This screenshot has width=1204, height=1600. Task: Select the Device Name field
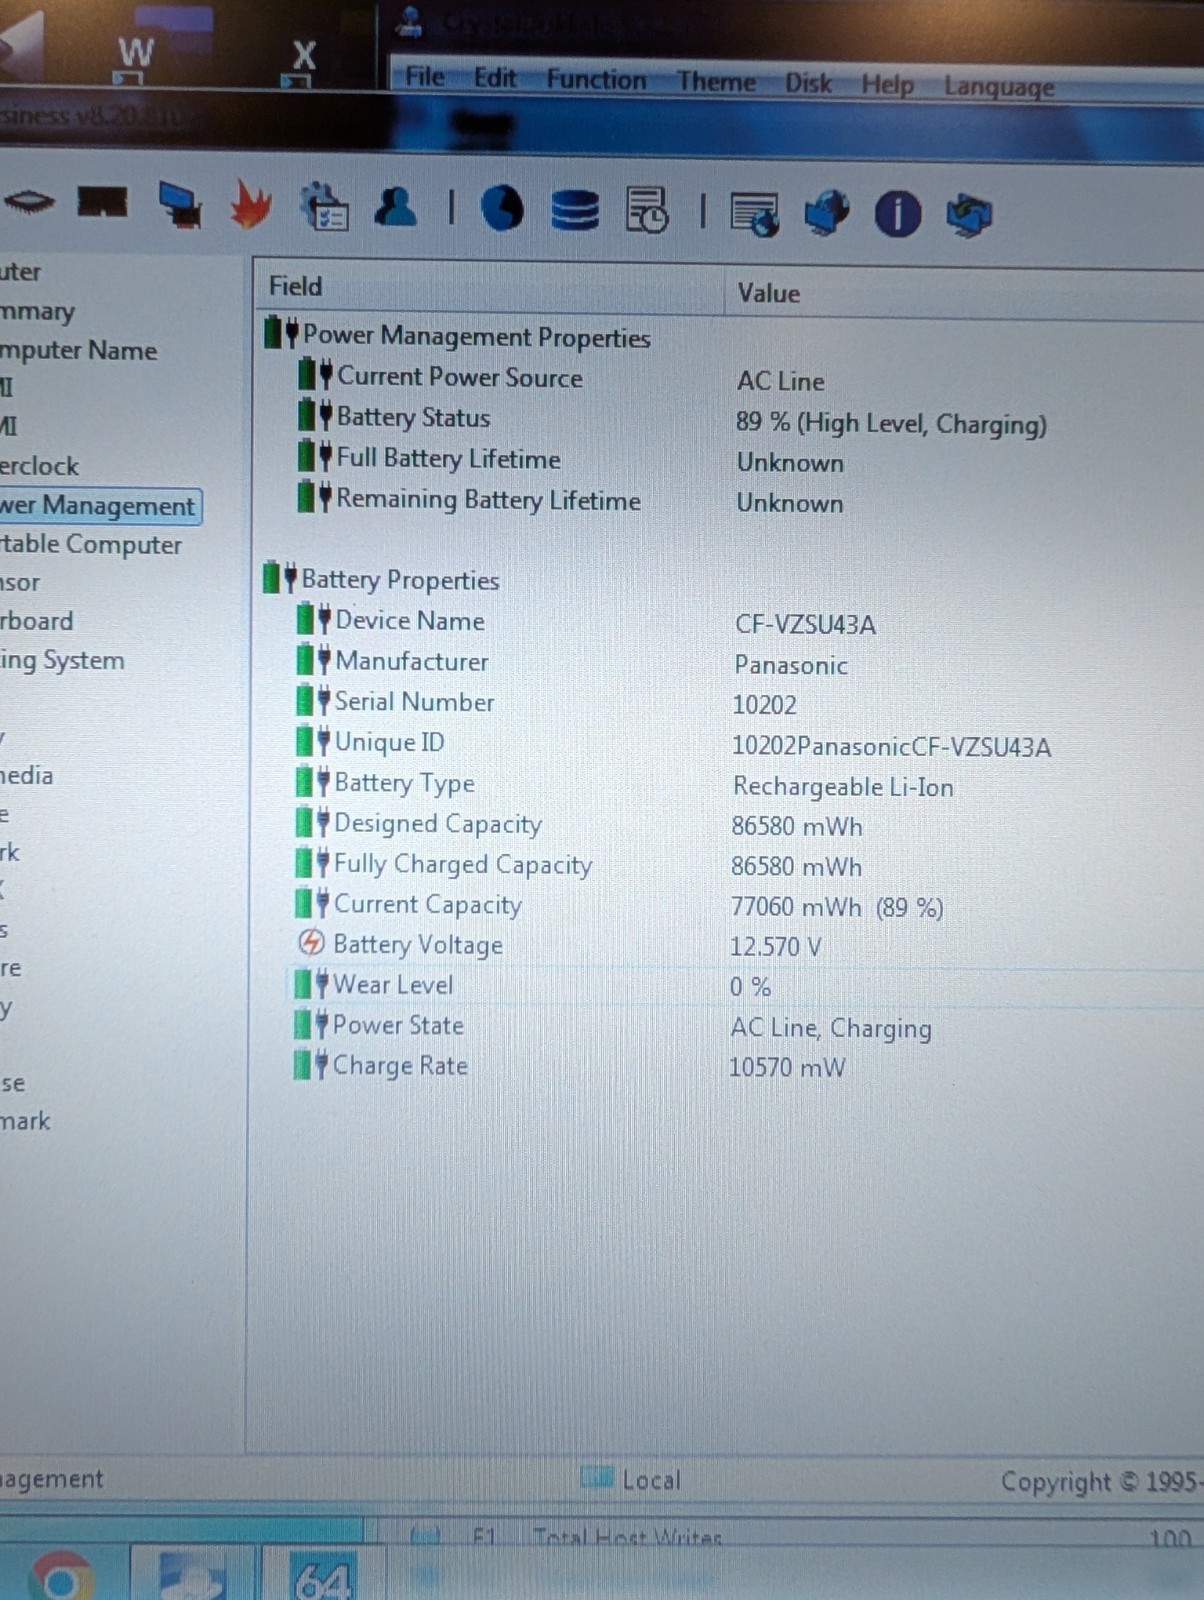click(410, 621)
